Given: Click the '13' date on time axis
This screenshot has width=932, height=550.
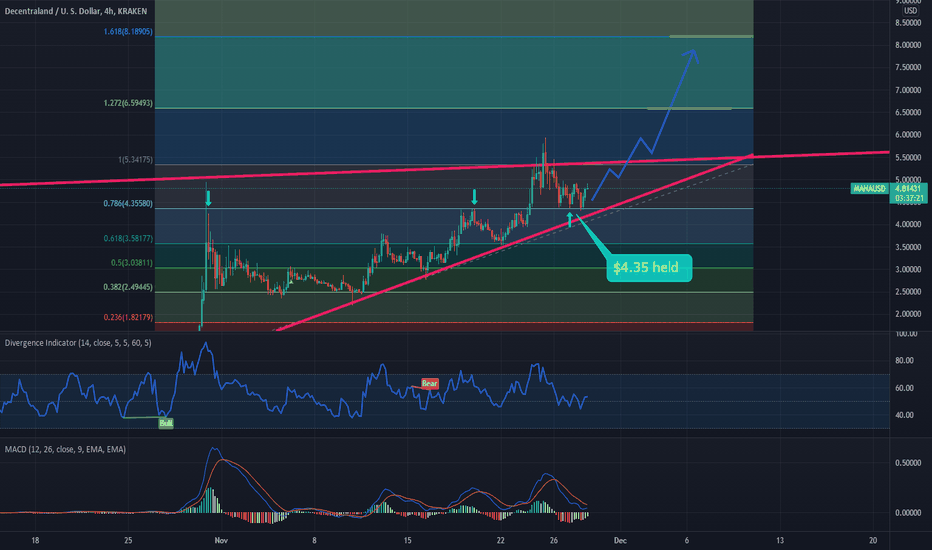Looking at the screenshot, I should (780, 540).
